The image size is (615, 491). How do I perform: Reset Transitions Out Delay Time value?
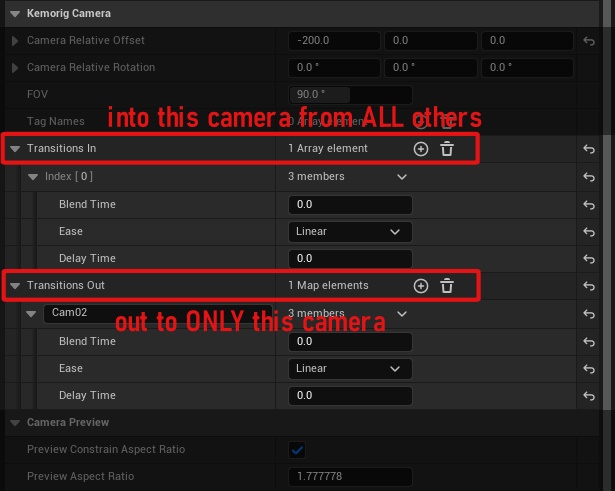[590, 396]
